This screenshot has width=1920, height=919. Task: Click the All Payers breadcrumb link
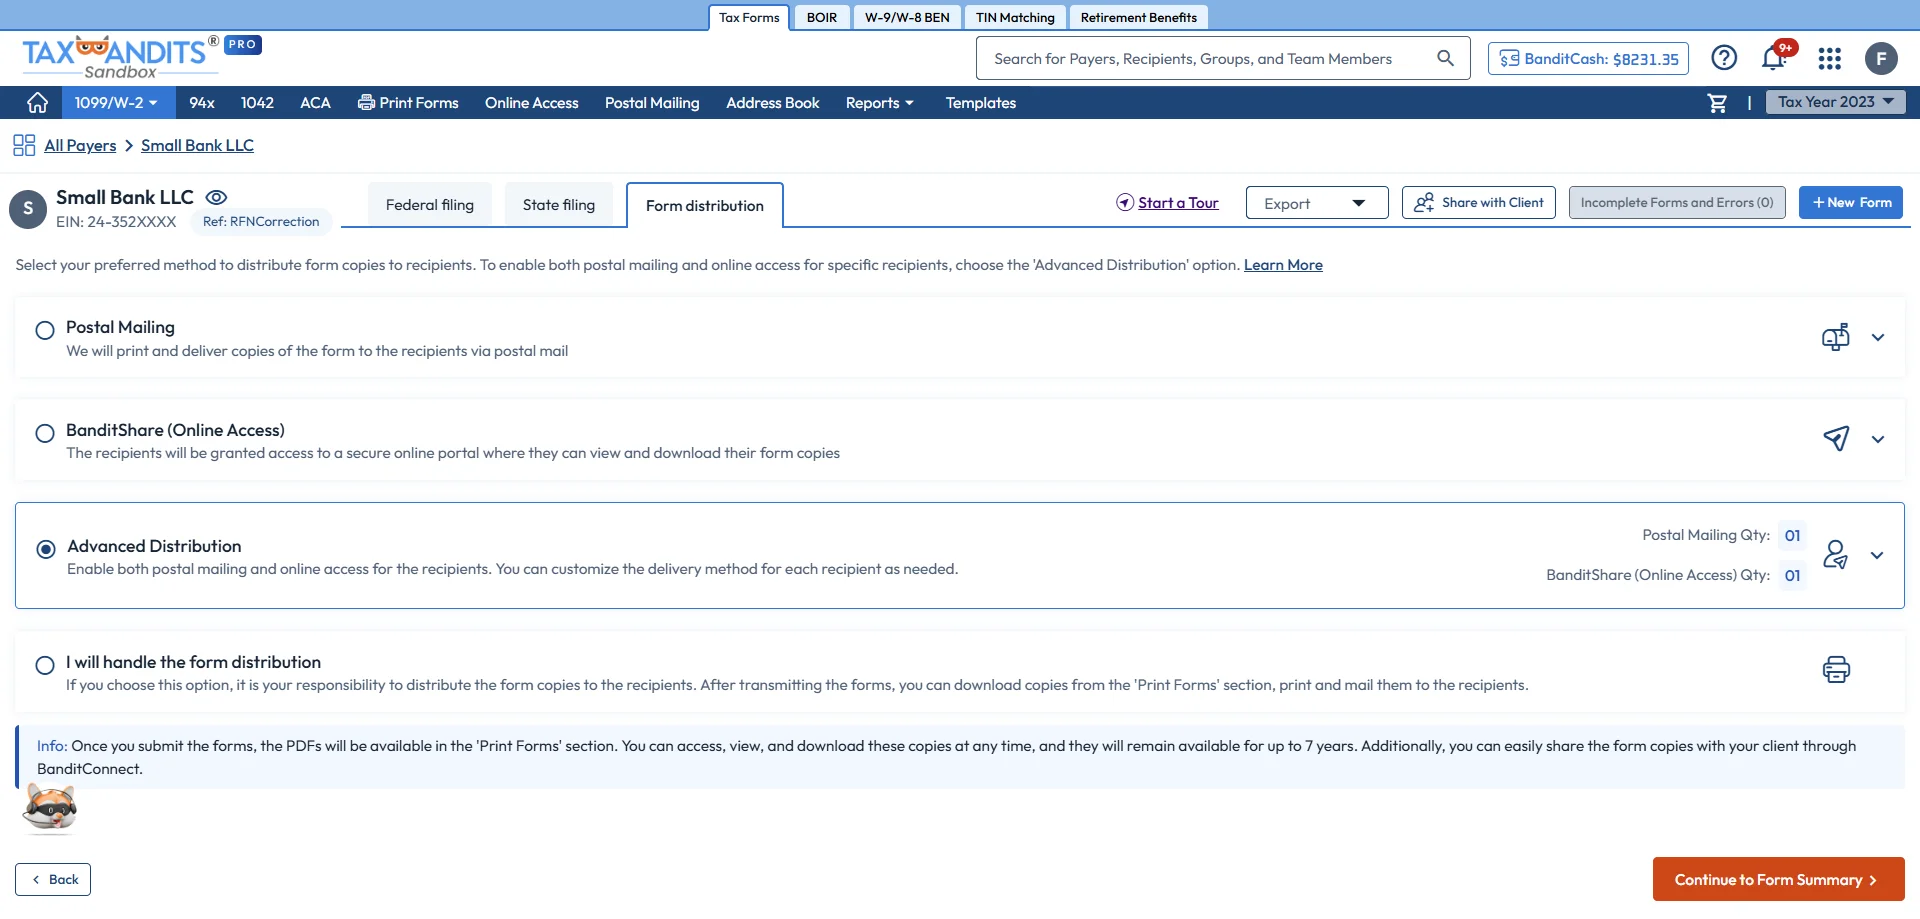80,146
